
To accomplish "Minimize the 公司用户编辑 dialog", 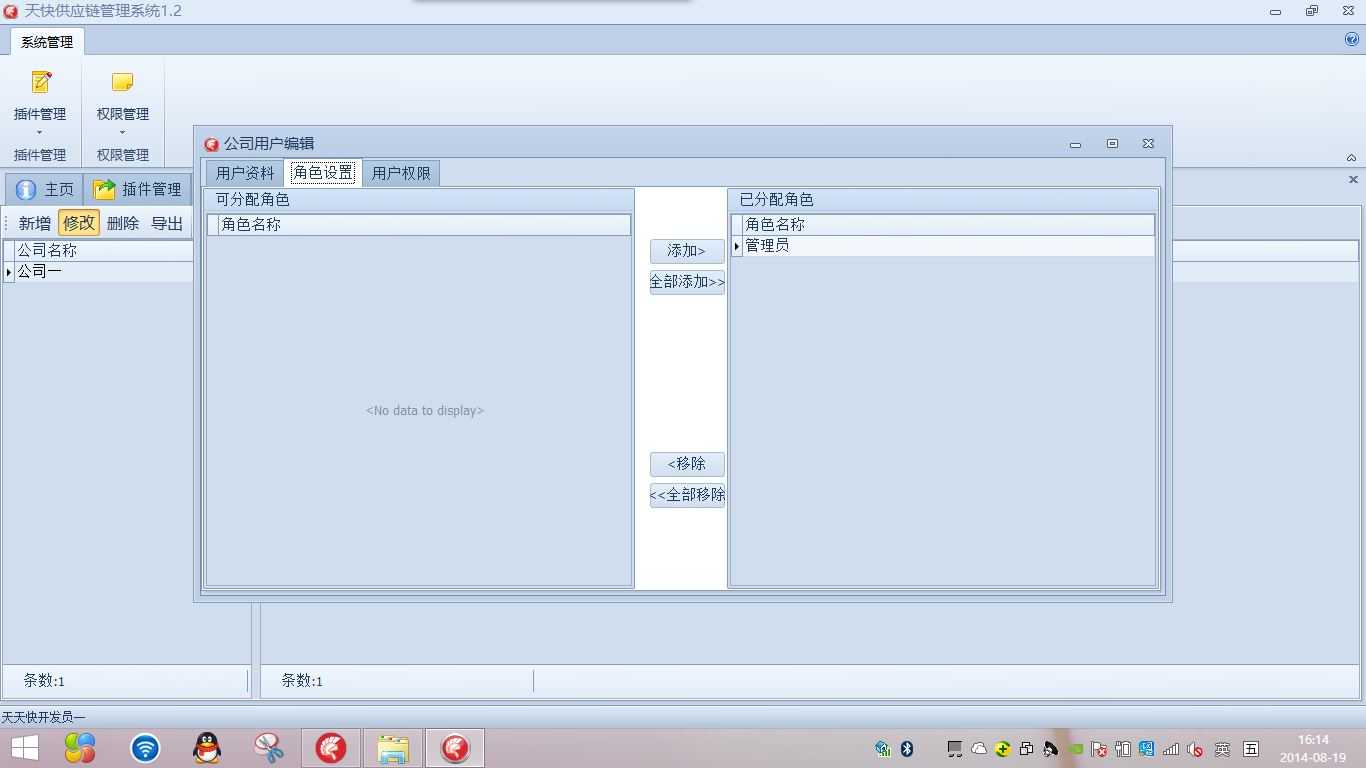I will [1075, 144].
